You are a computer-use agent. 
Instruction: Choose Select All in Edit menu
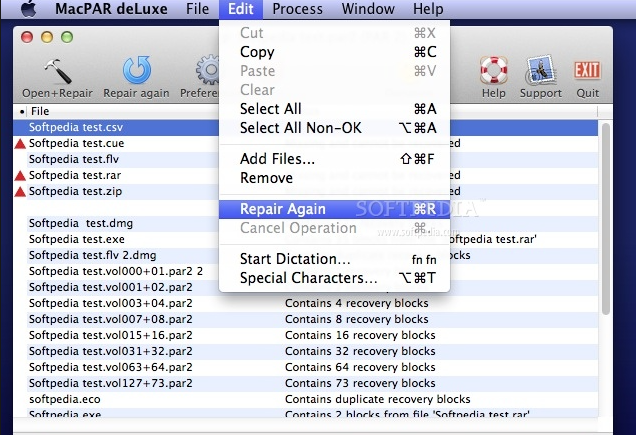click(334, 109)
